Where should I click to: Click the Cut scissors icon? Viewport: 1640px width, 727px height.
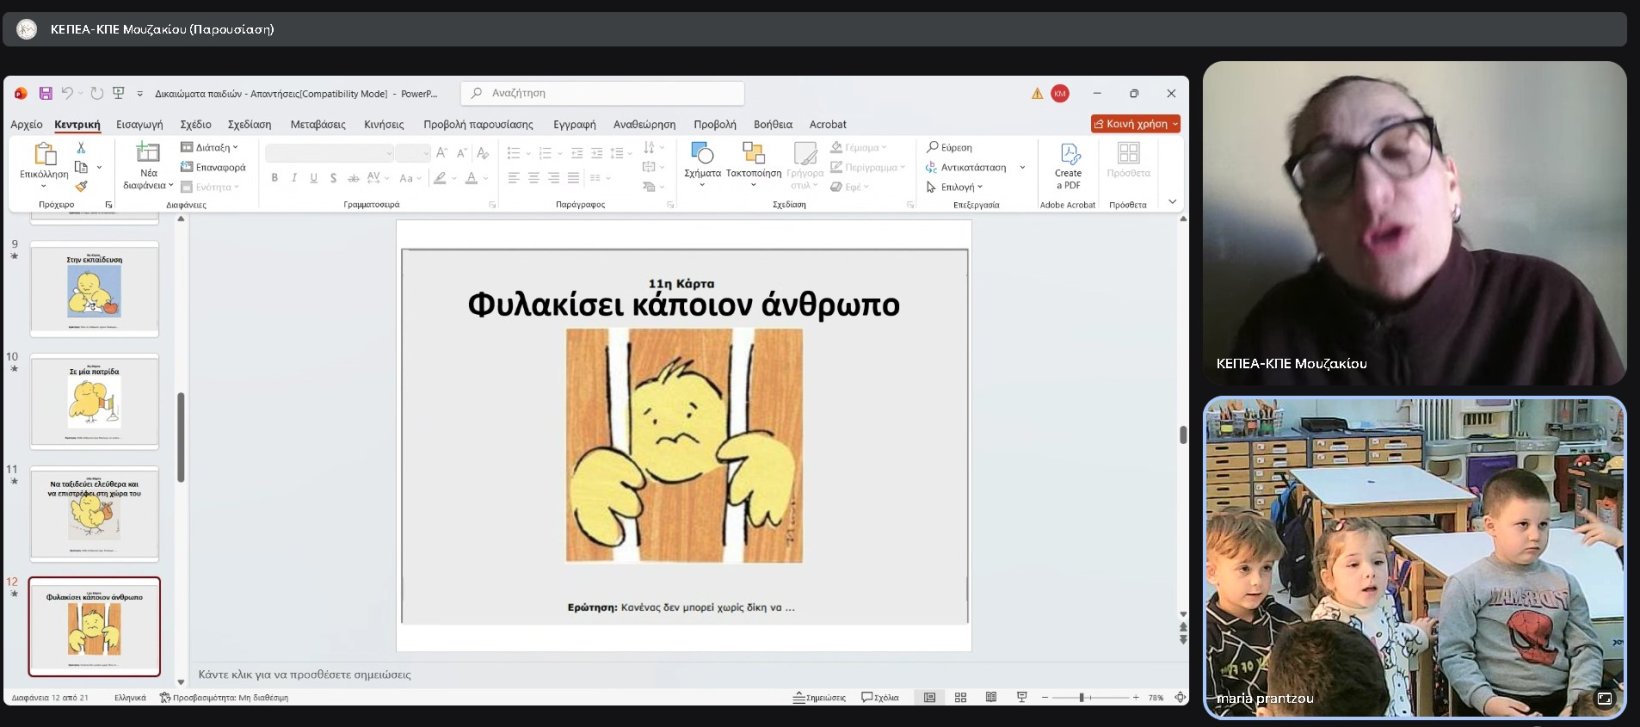81,148
